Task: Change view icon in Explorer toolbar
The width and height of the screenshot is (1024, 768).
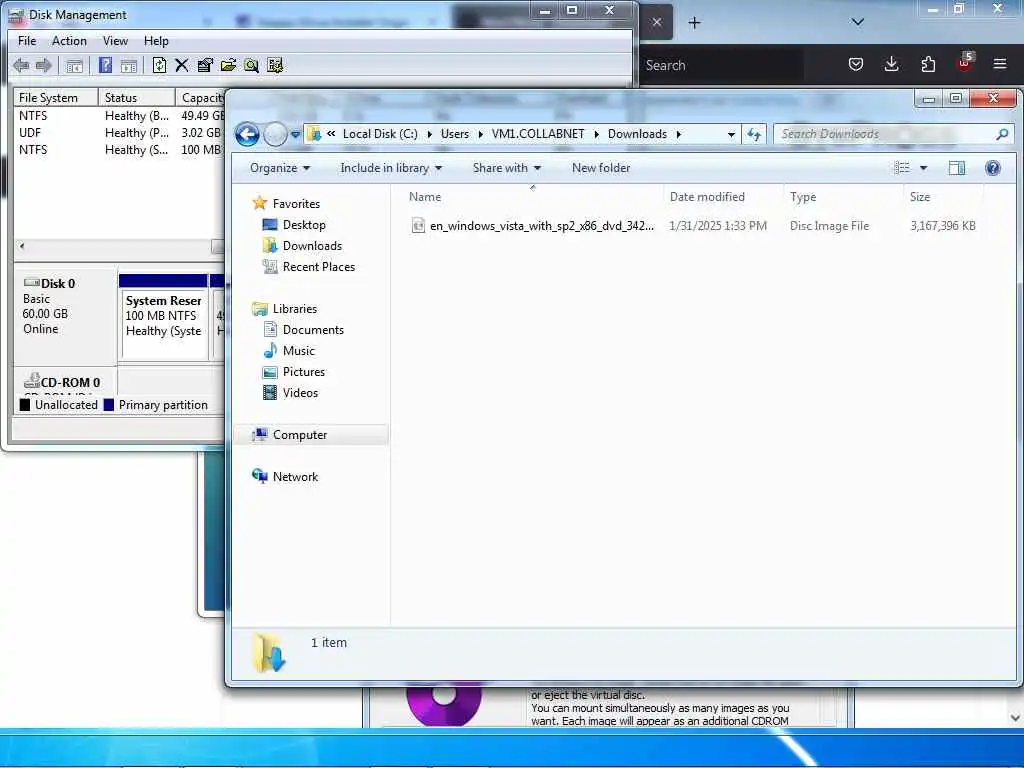Action: [902, 168]
